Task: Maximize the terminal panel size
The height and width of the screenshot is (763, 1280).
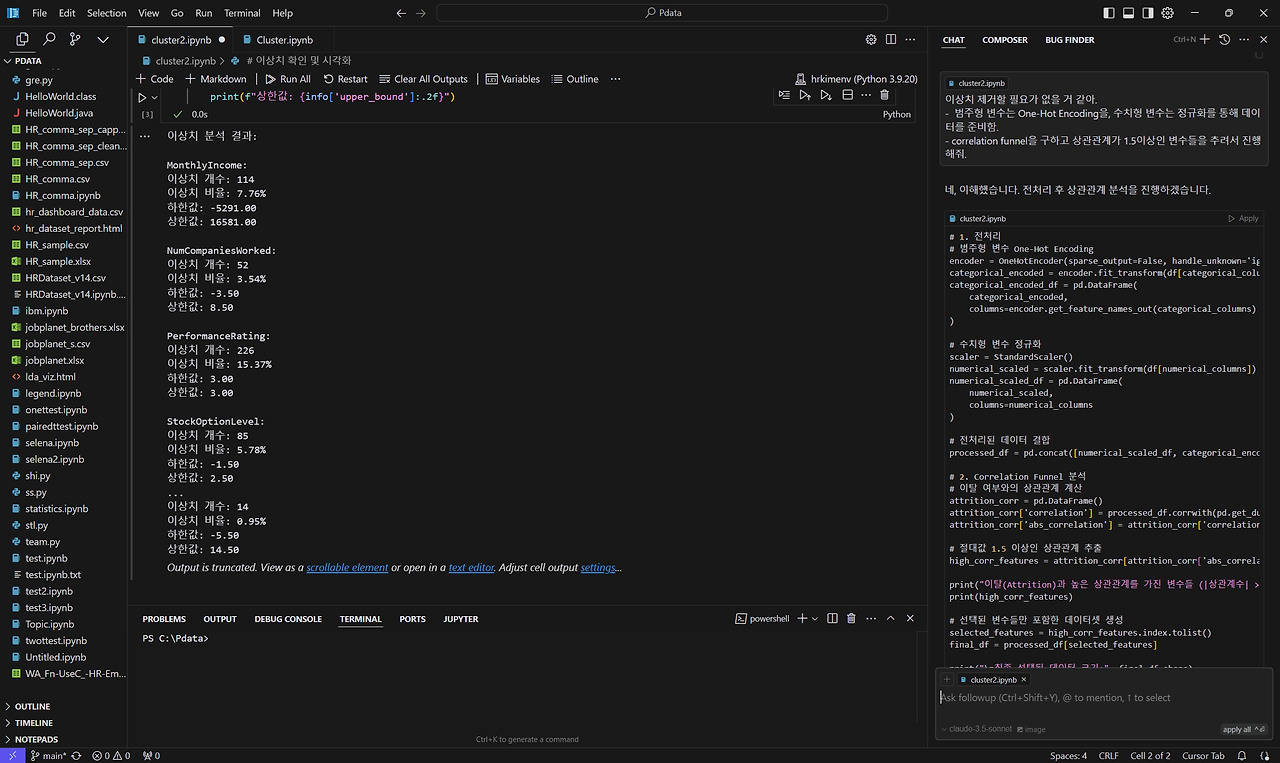Action: pos(890,619)
